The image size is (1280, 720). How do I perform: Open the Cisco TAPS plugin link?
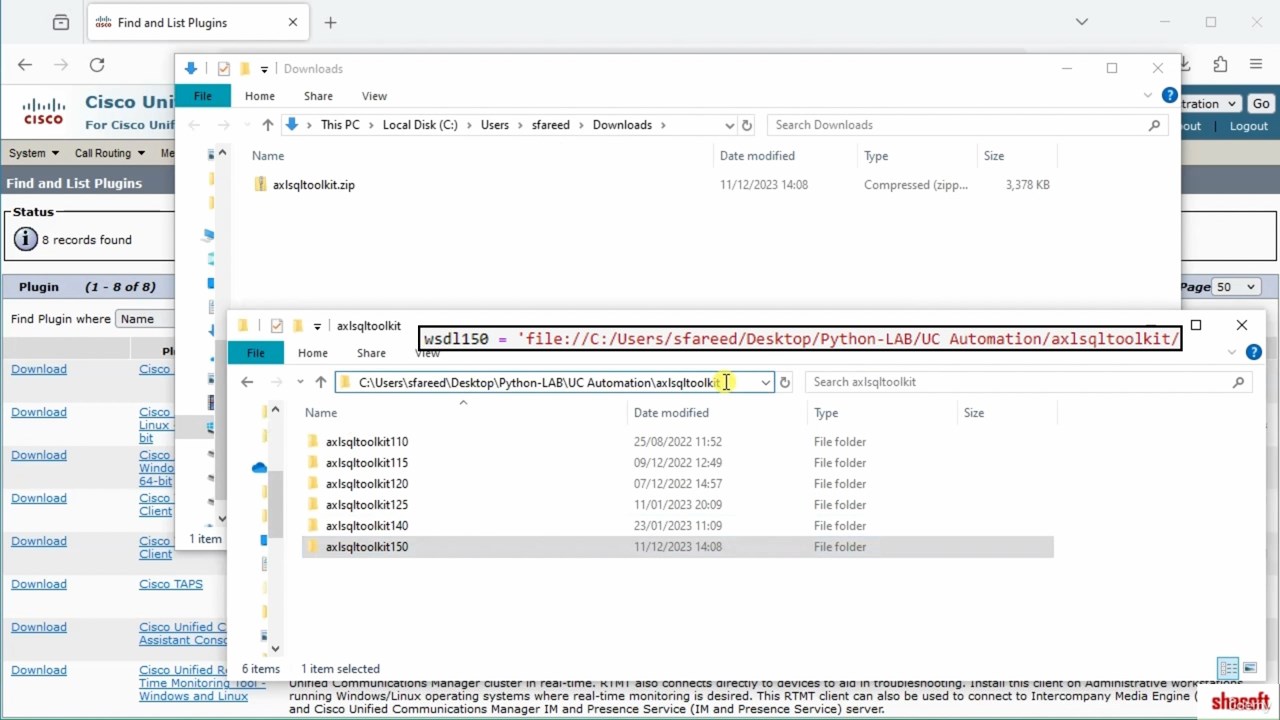171,584
